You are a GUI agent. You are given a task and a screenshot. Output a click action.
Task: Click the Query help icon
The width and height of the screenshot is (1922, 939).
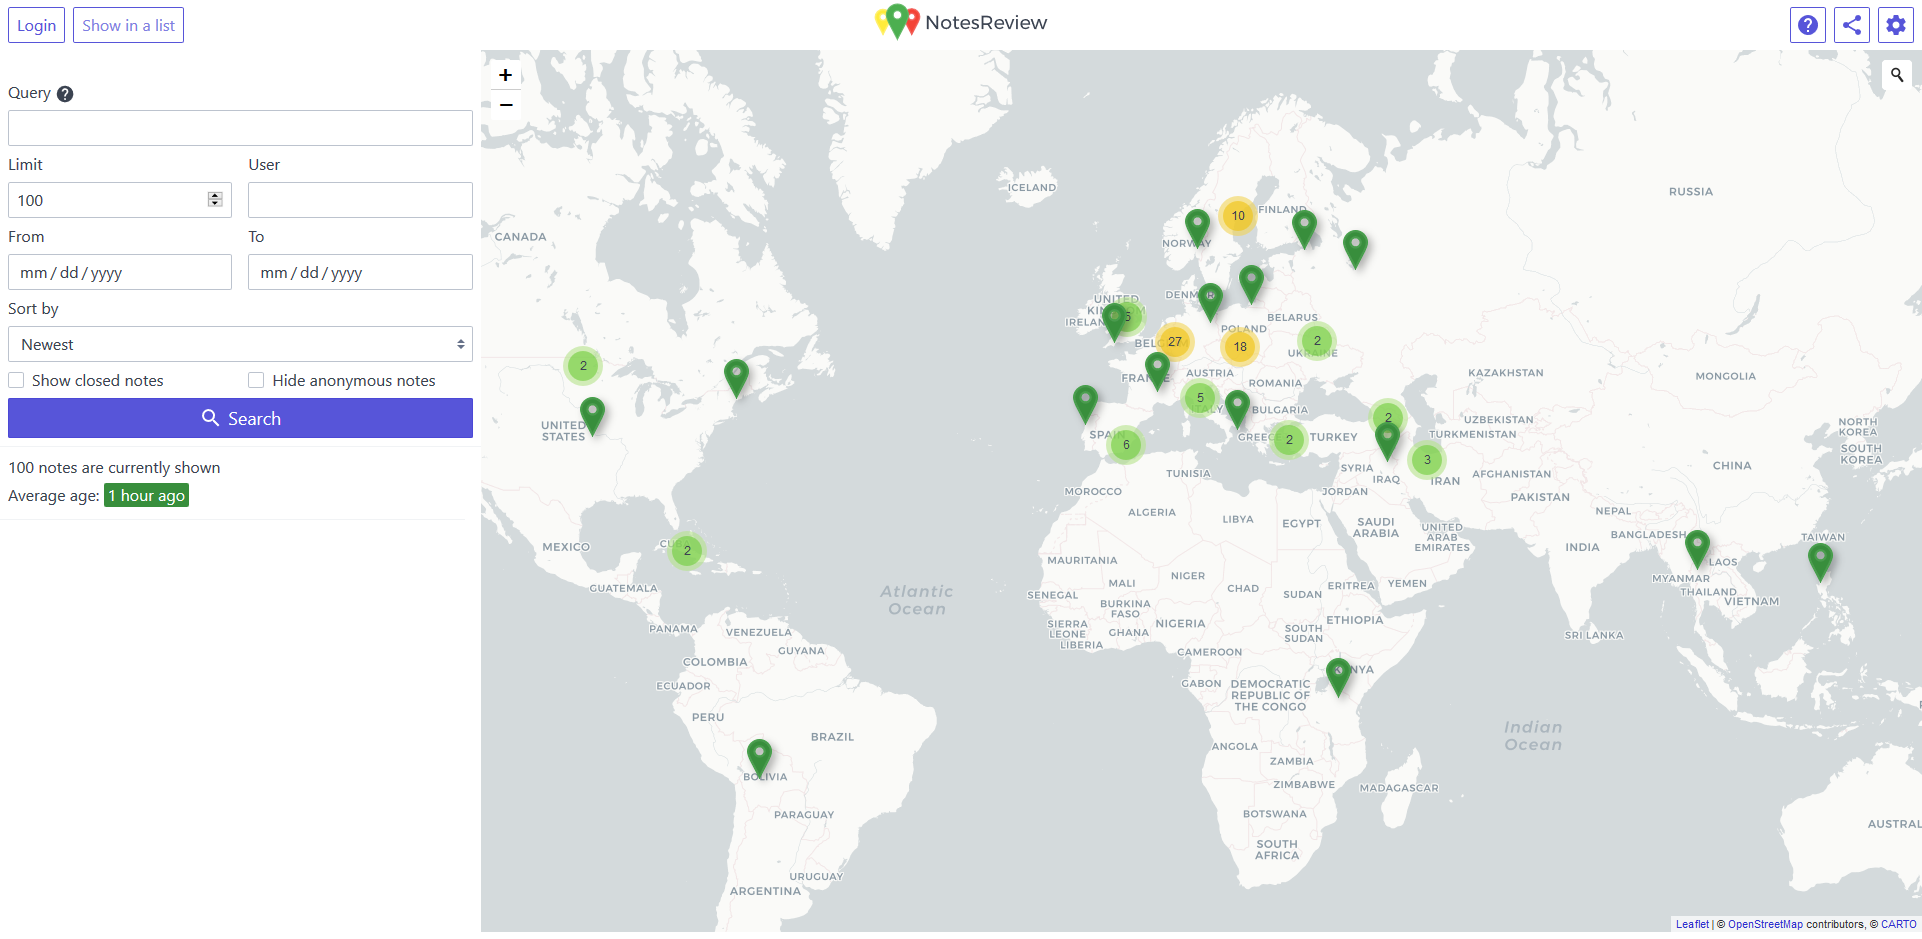click(x=65, y=94)
